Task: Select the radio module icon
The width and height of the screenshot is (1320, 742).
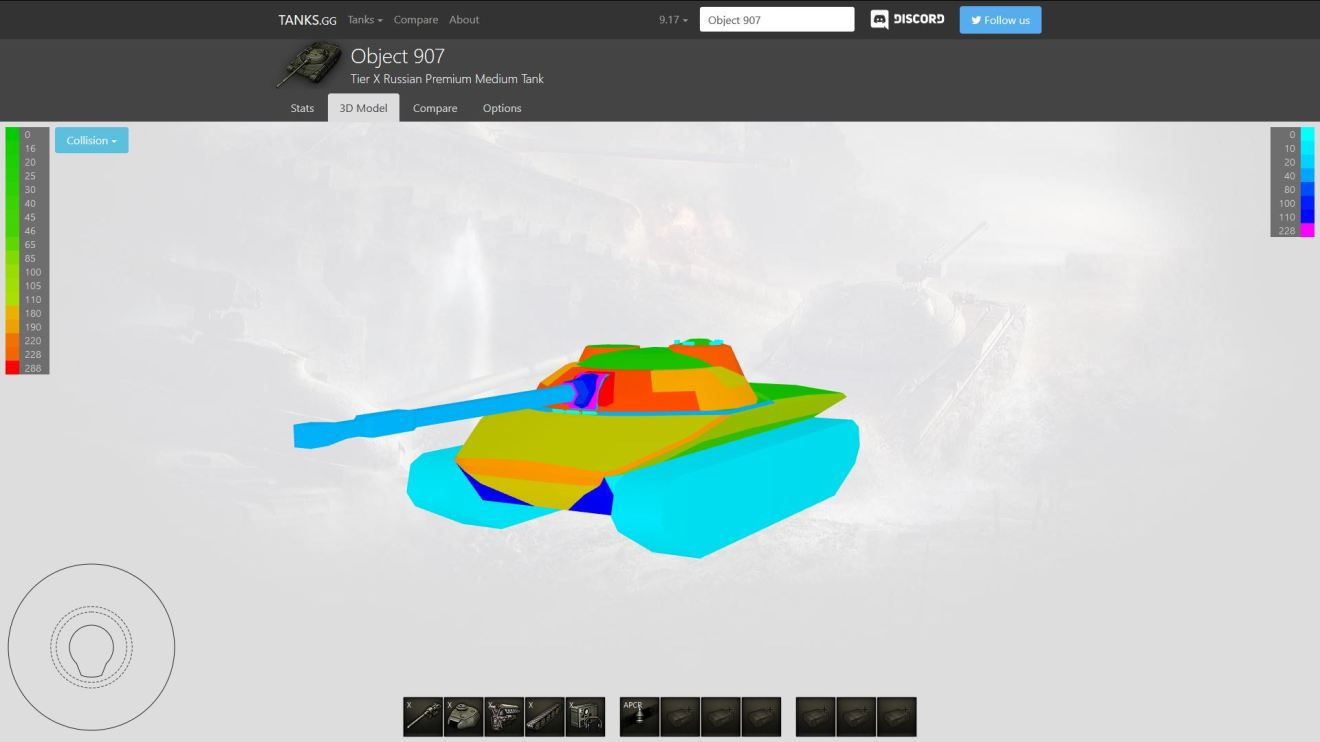Action: 585,716
